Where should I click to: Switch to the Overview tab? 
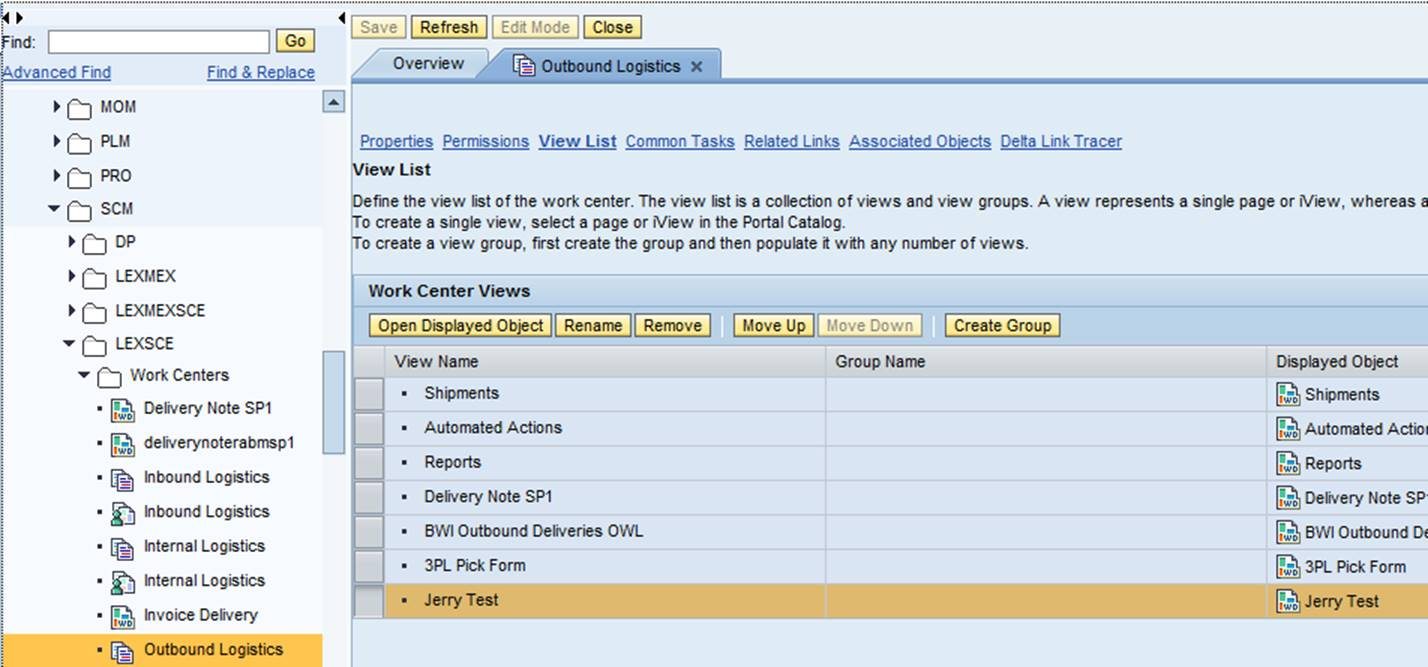click(428, 64)
